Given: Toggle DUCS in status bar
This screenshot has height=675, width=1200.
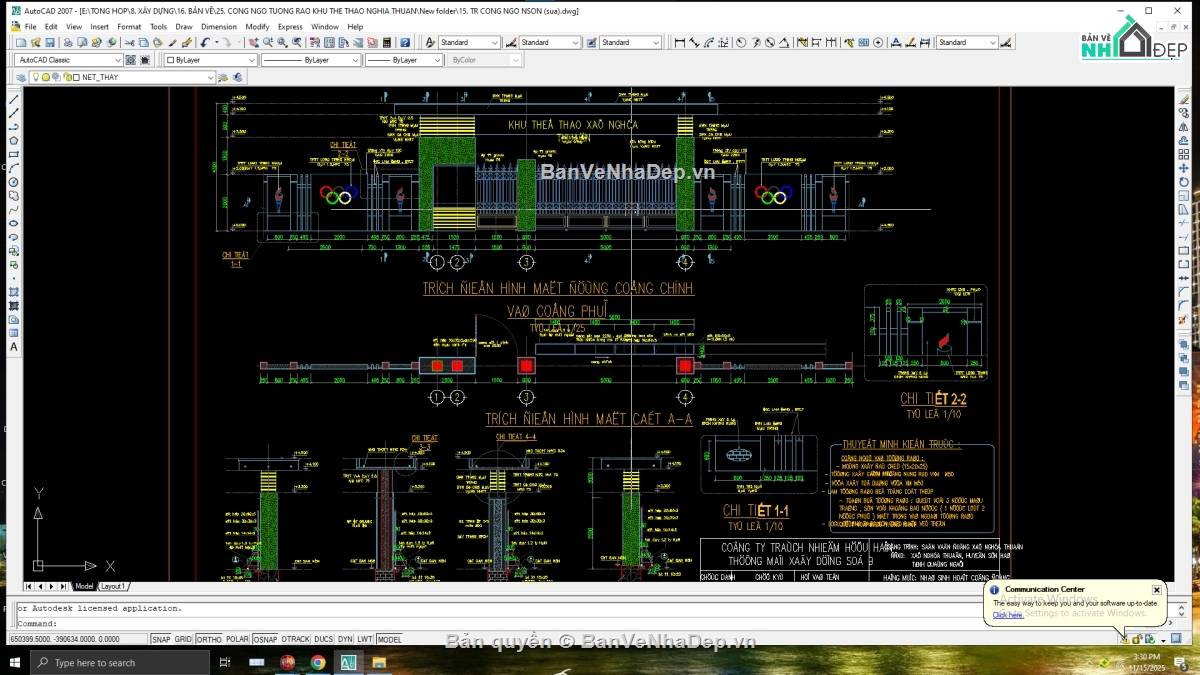Looking at the screenshot, I should click(x=324, y=639).
